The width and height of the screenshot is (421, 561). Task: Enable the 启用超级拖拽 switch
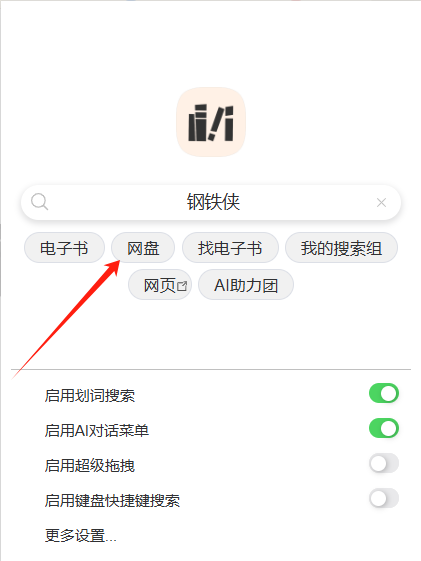tap(384, 463)
